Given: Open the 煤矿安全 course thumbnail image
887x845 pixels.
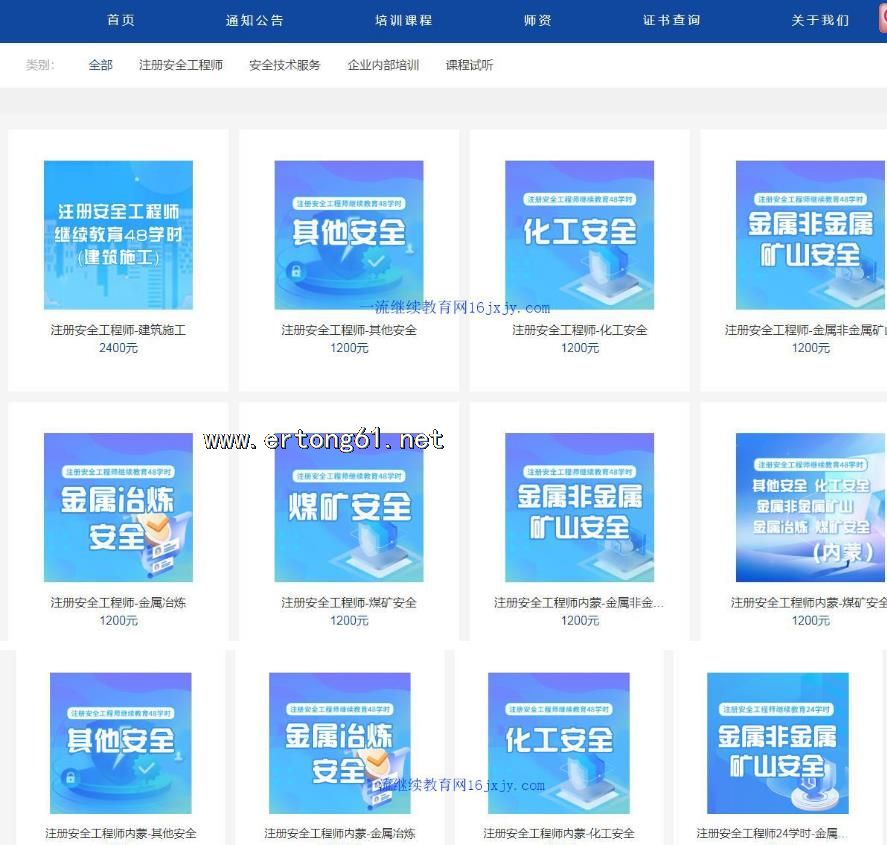Looking at the screenshot, I should coord(349,507).
